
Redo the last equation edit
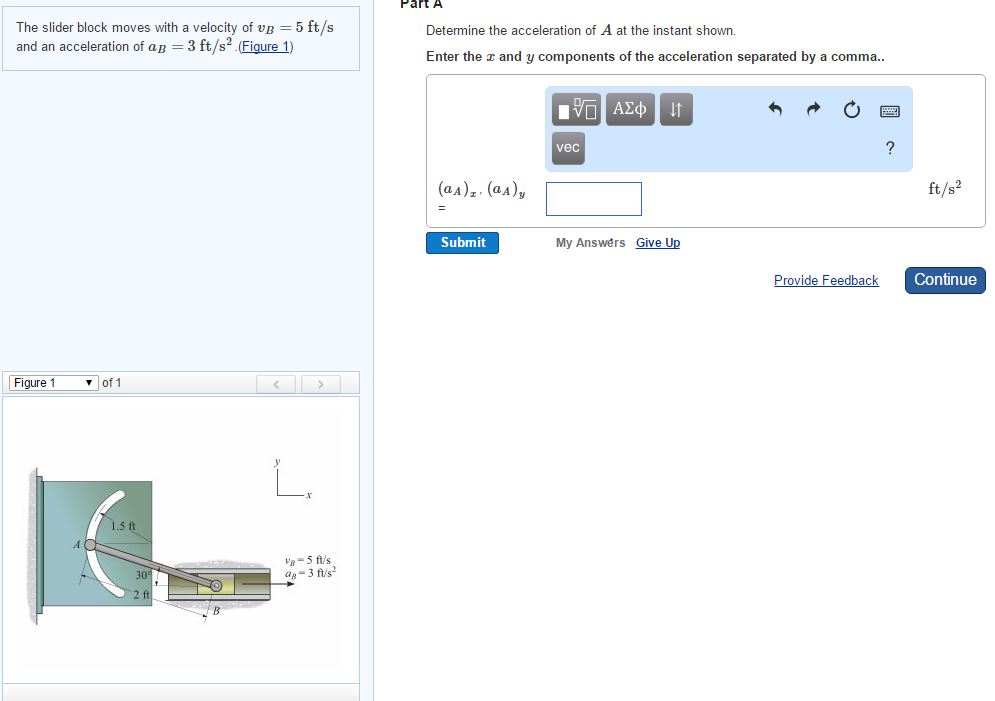(812, 110)
